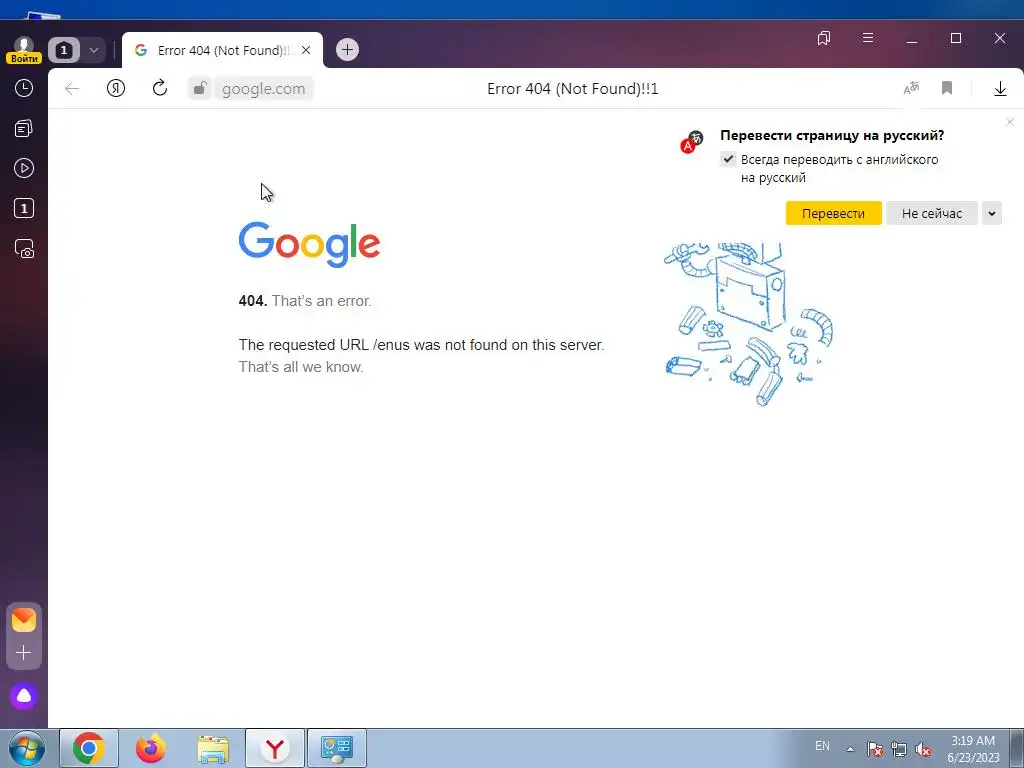Click the Перевести button

[833, 214]
